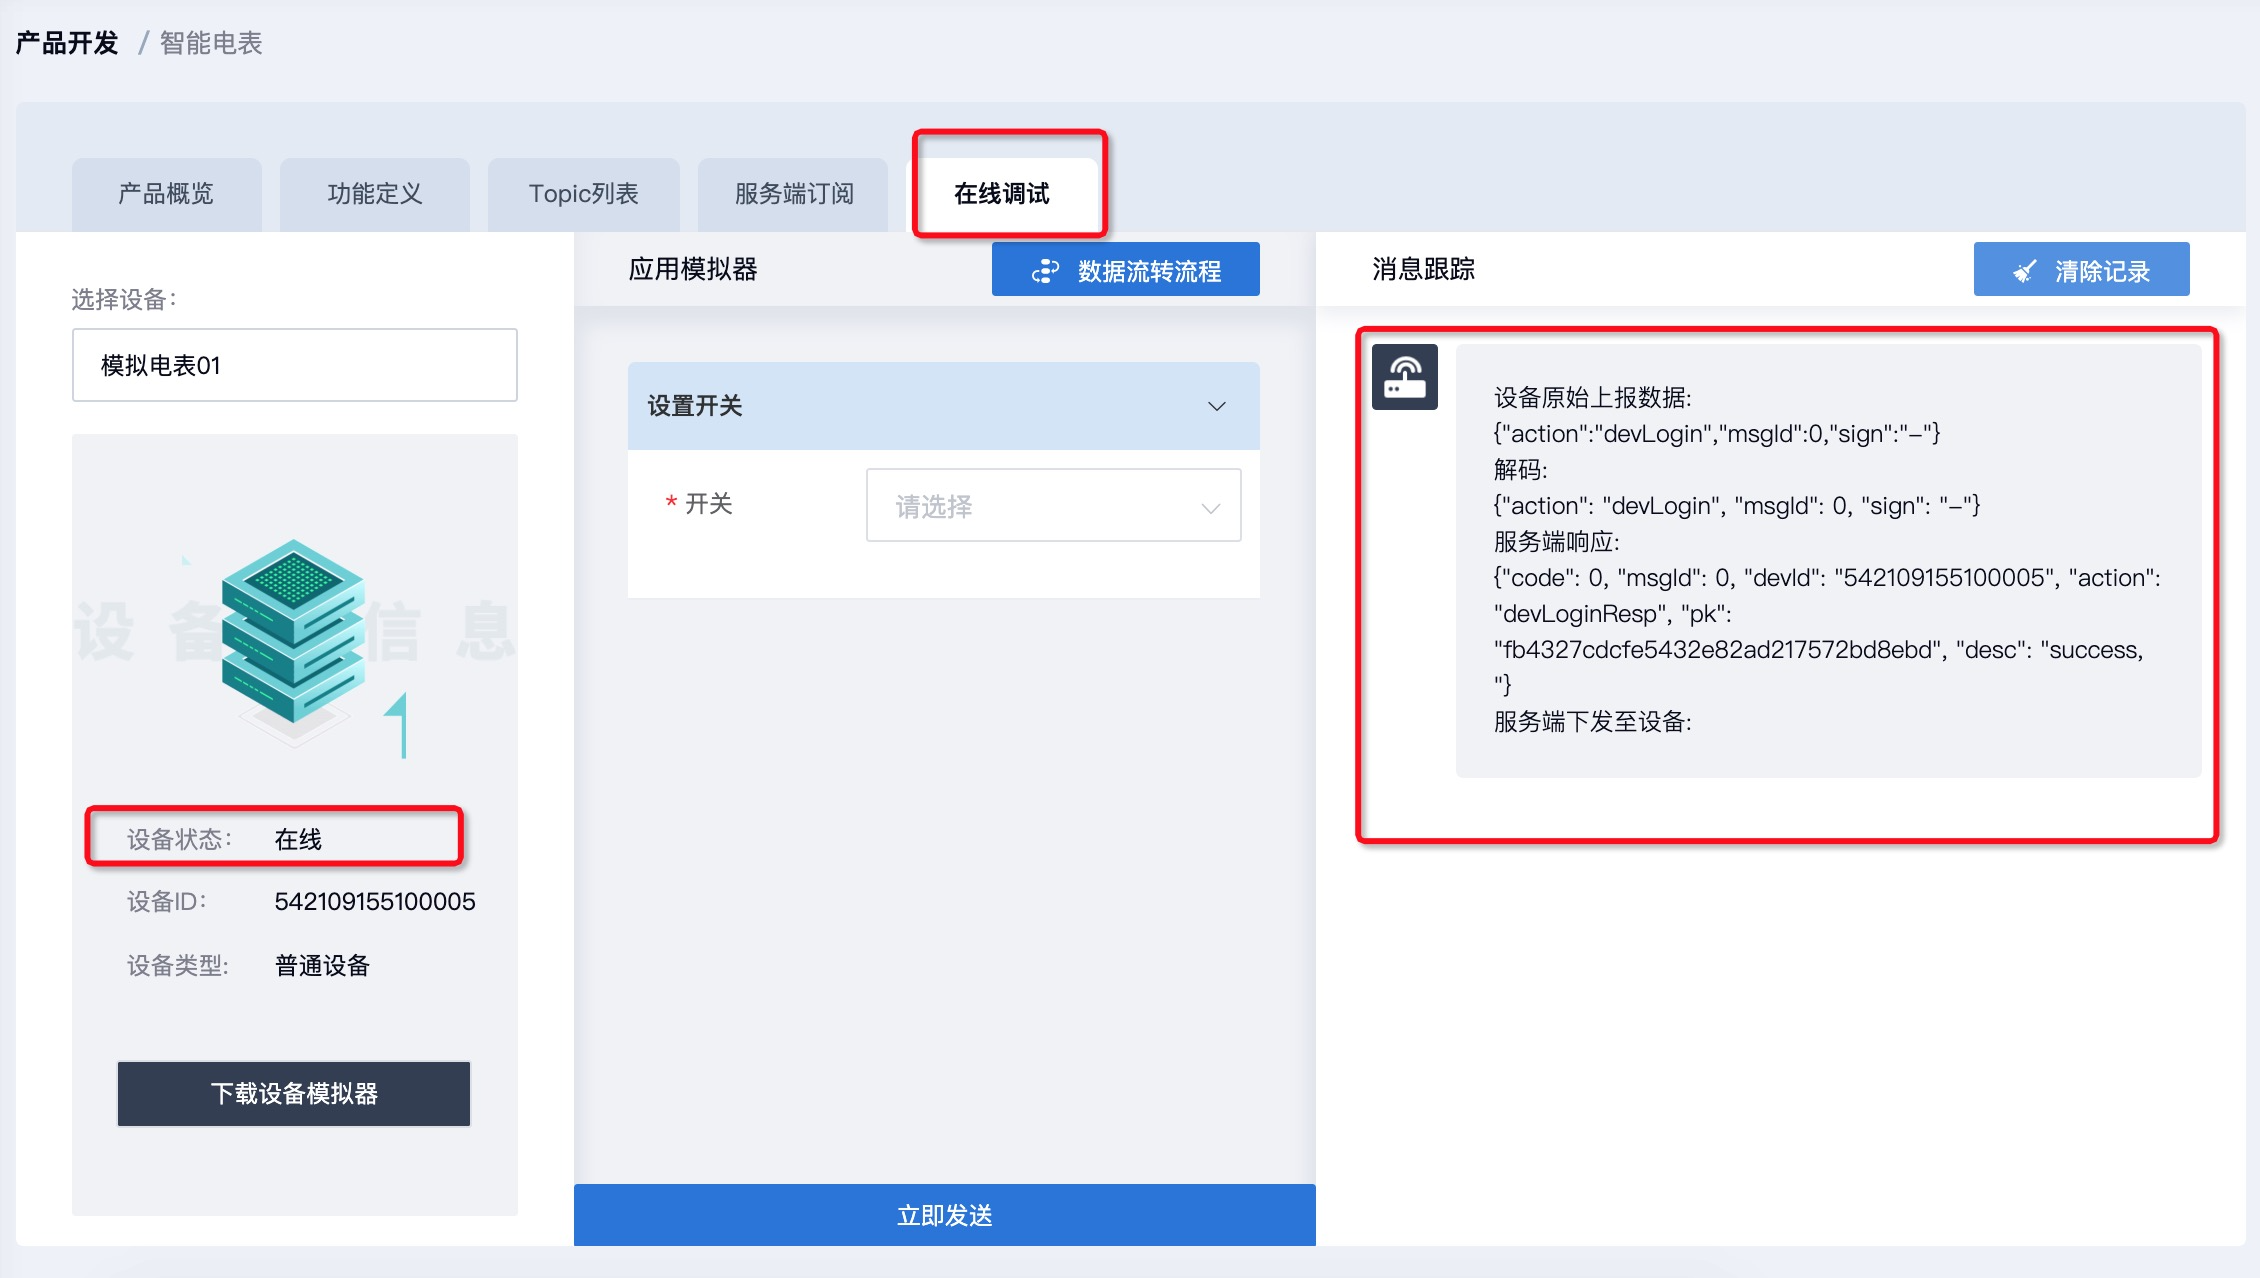
Task: Navigate to 产品开发 breadcrumb
Action: click(x=67, y=43)
